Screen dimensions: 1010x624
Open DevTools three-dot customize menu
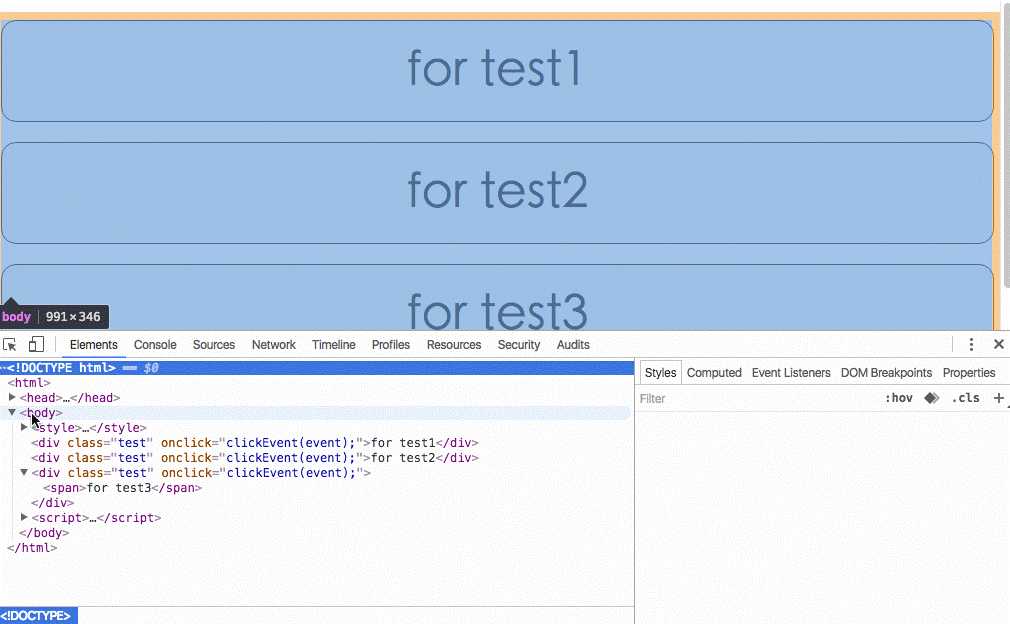click(x=971, y=344)
